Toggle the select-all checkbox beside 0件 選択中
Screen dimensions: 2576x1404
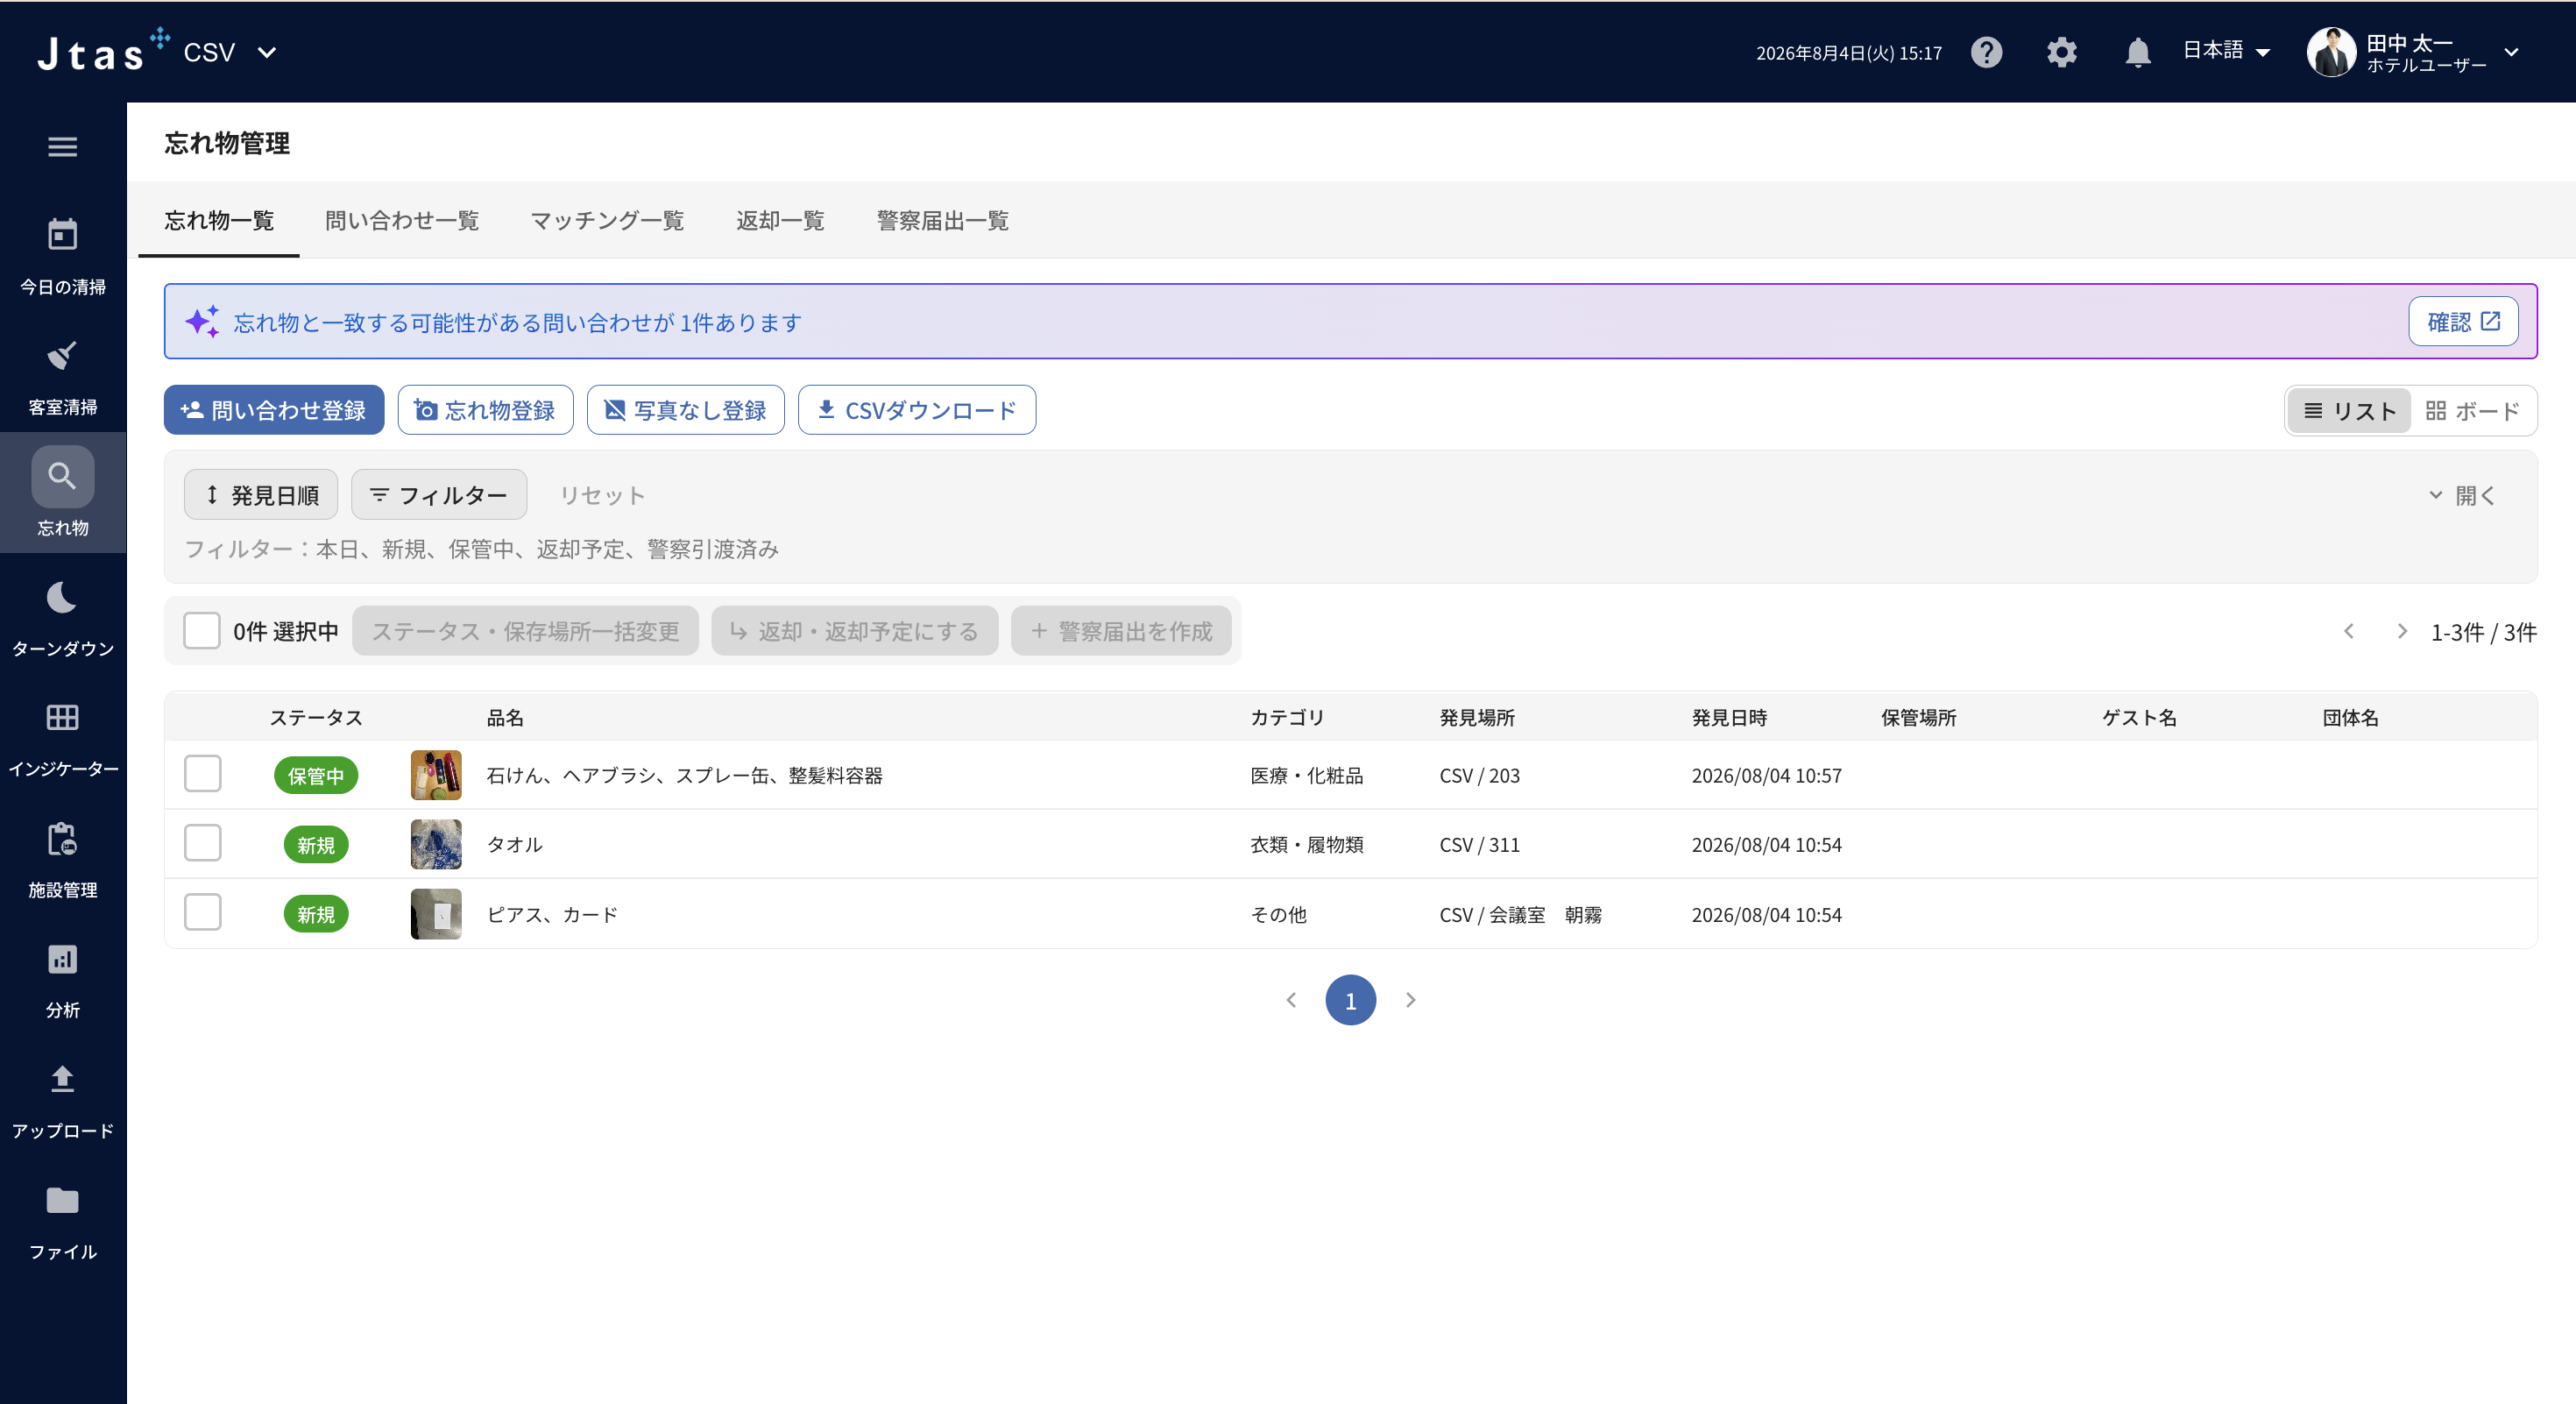[201, 631]
